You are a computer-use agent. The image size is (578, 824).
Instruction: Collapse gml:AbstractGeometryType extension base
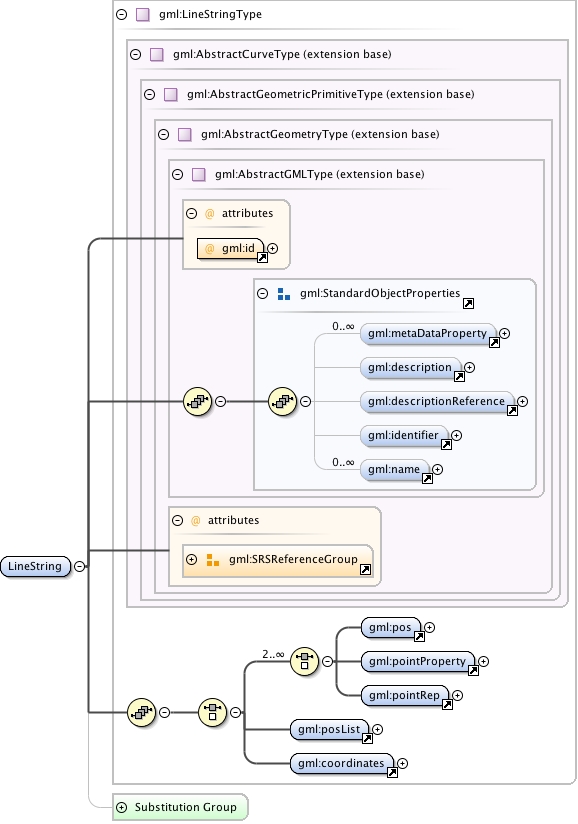pyautogui.click(x=163, y=135)
